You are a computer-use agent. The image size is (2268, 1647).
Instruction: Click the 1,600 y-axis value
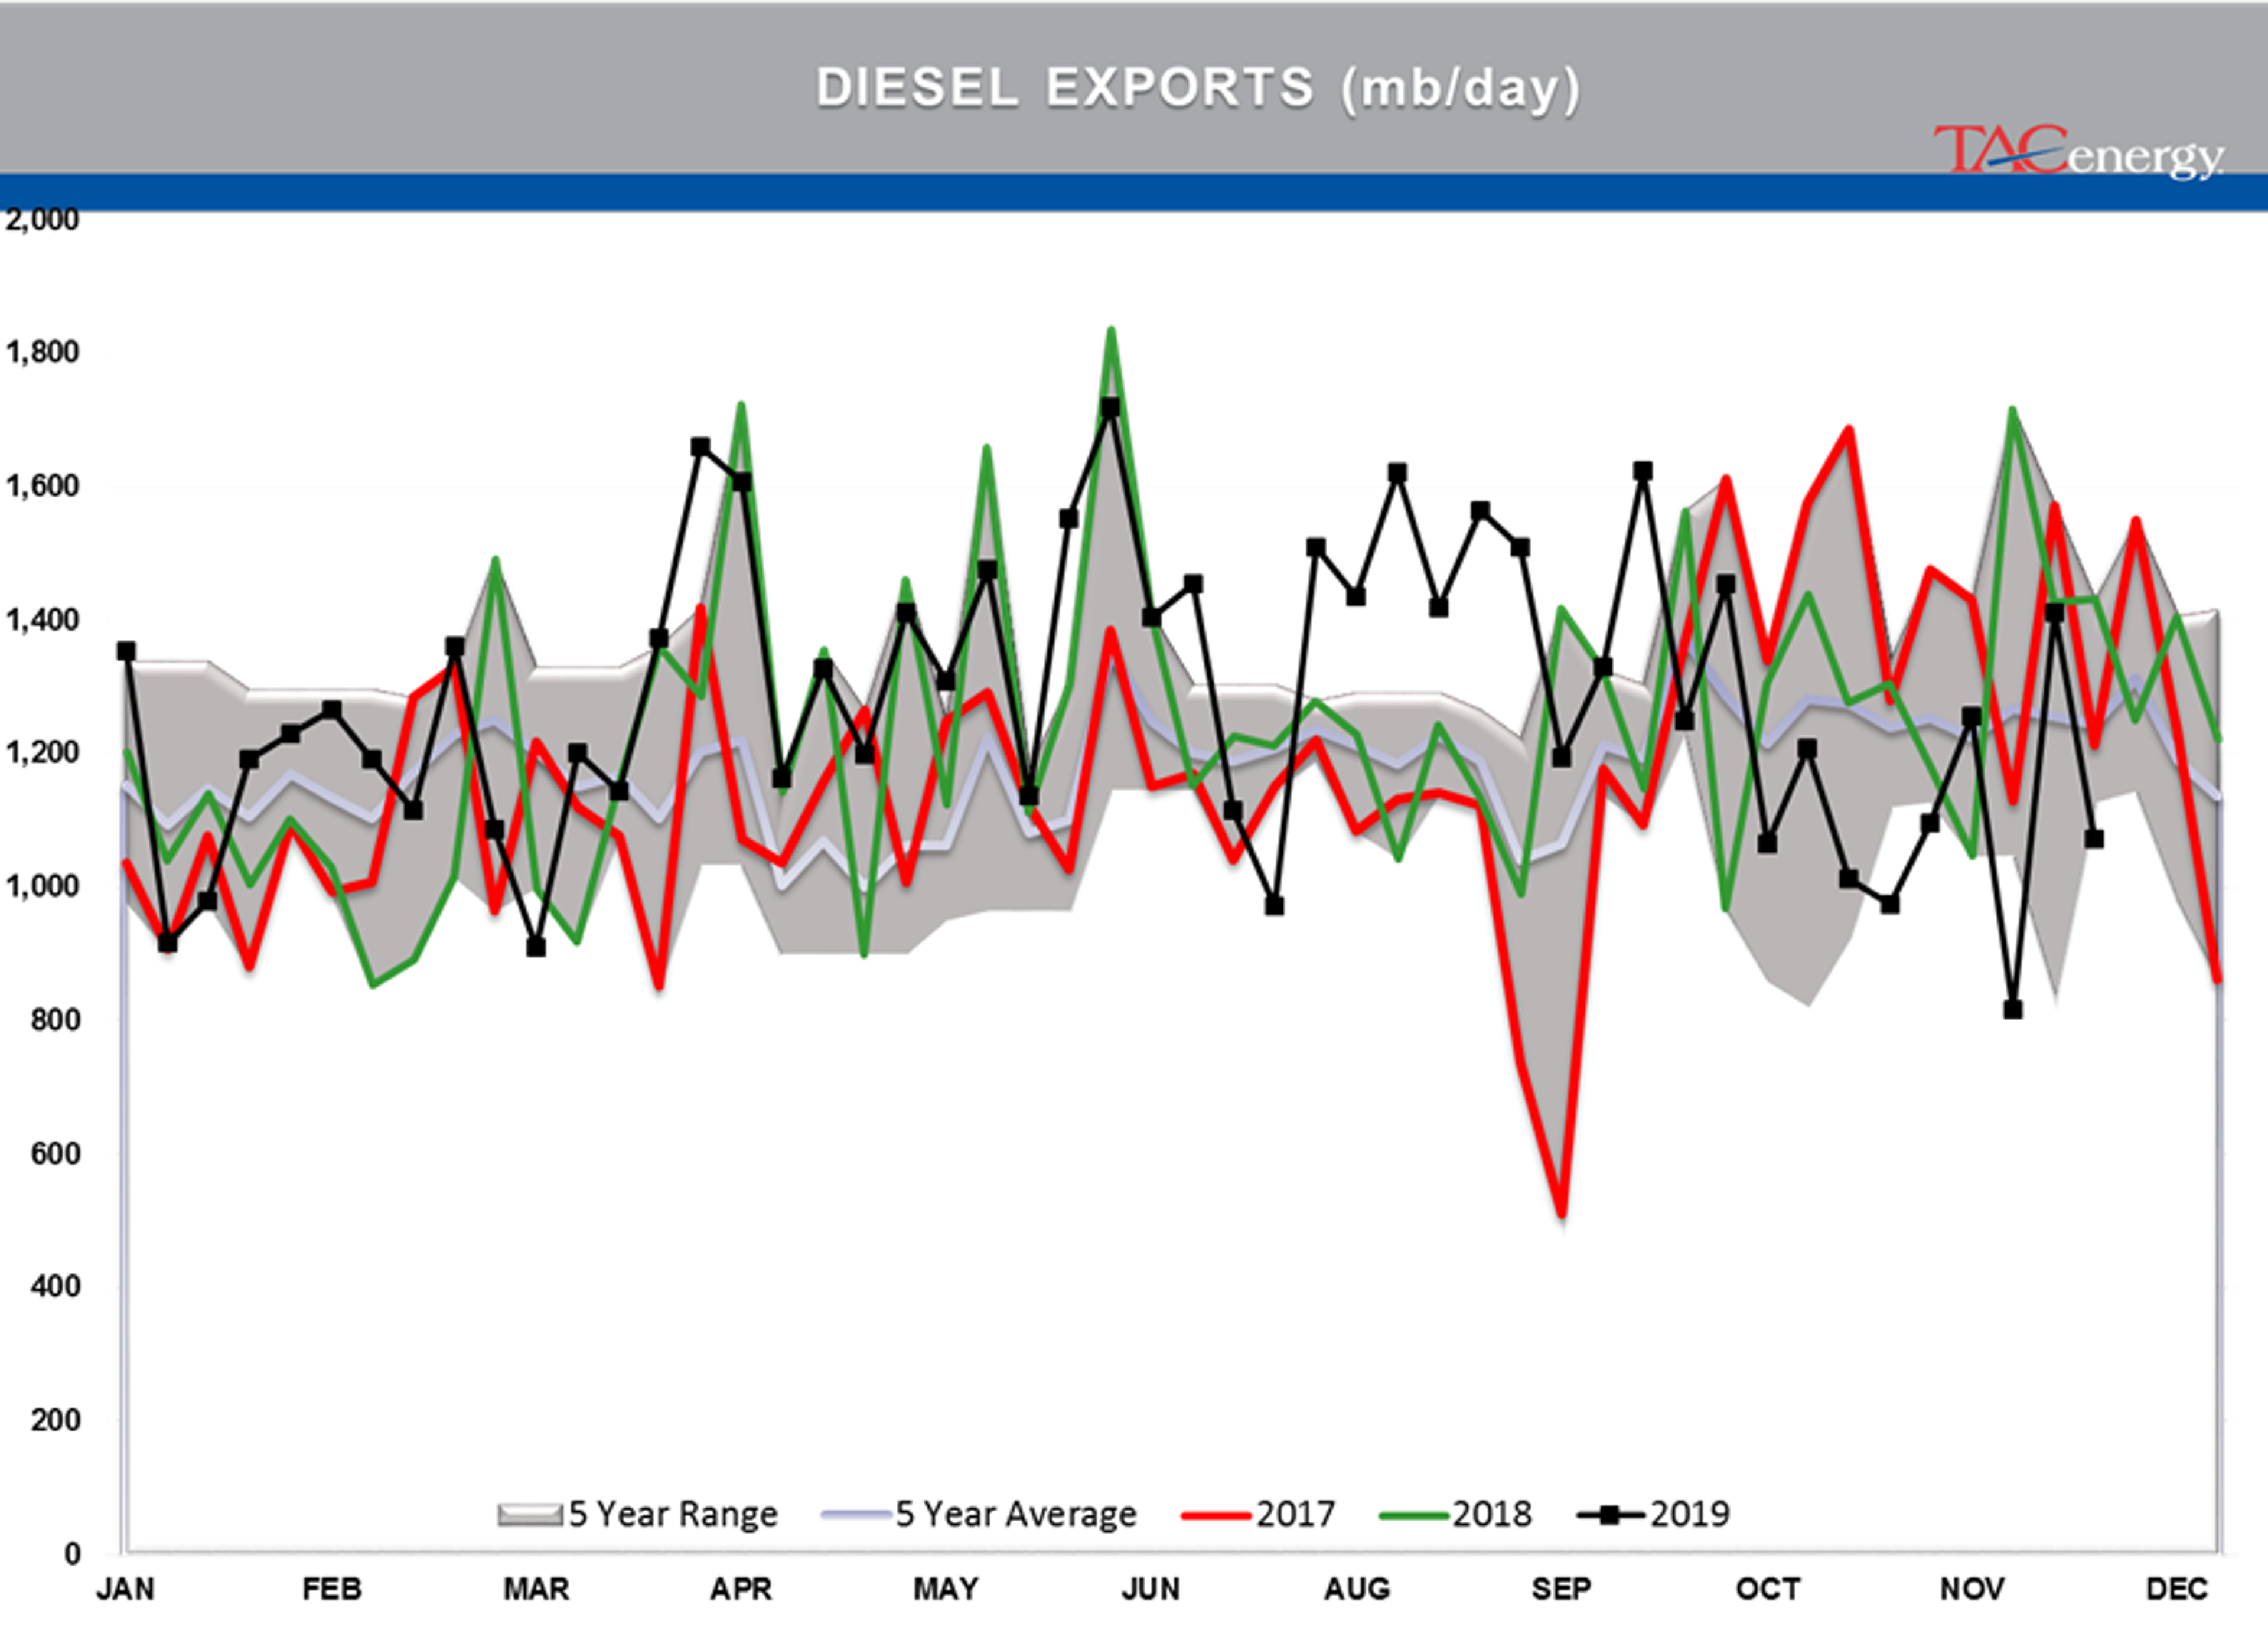pyautogui.click(x=41, y=486)
